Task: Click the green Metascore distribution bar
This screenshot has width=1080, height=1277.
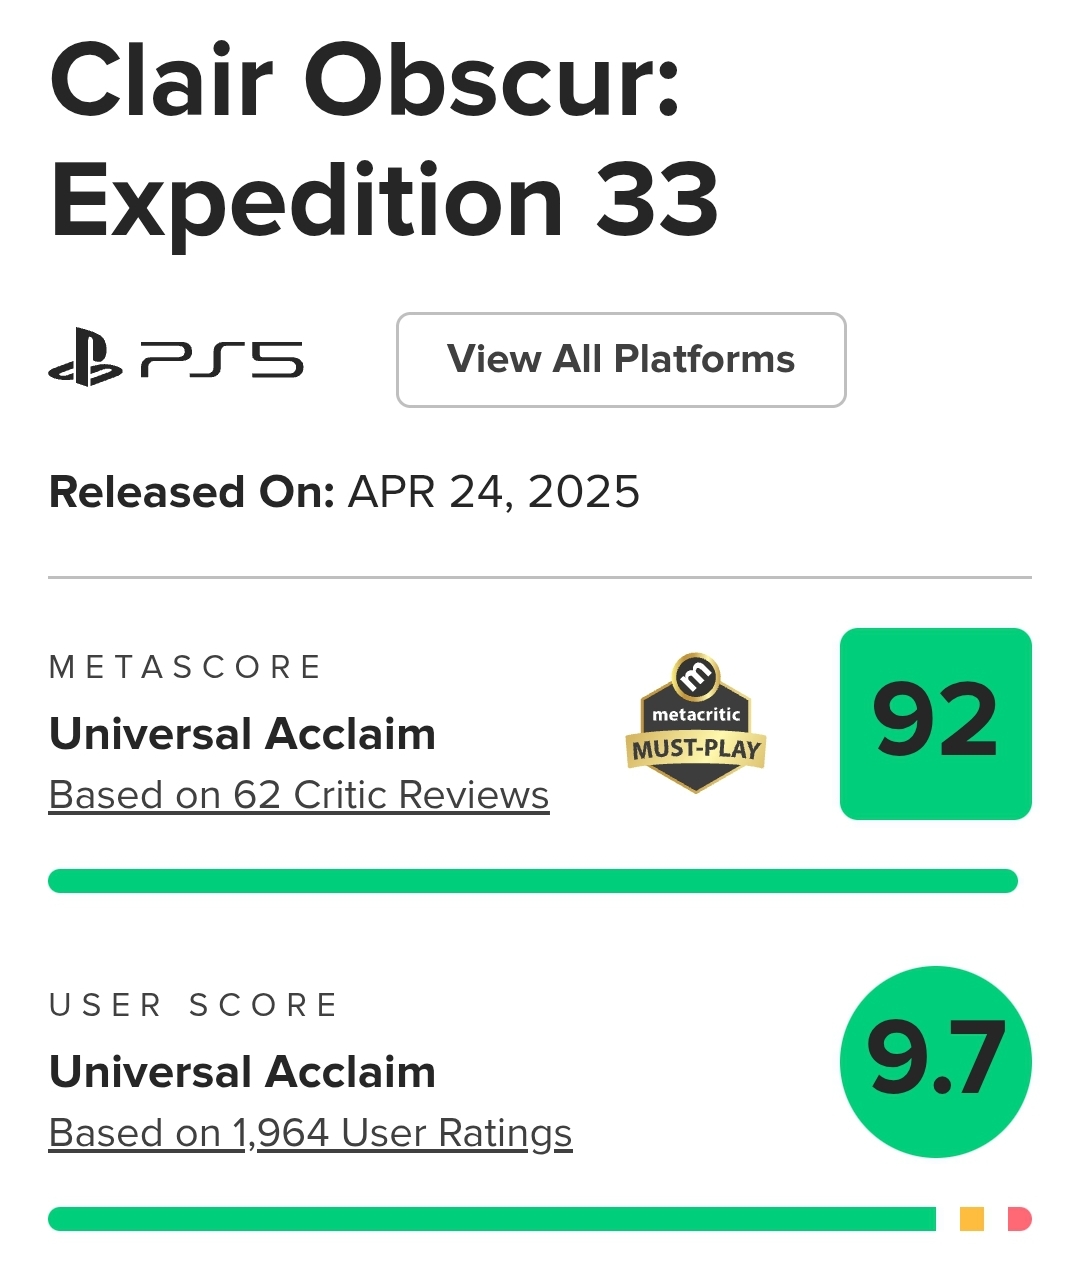Action: click(x=532, y=881)
